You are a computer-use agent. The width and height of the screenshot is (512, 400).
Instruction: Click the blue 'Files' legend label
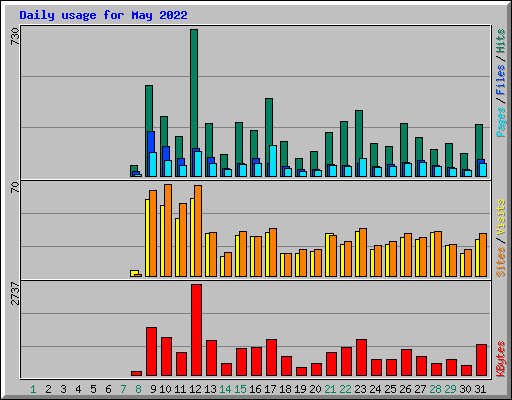click(501, 79)
